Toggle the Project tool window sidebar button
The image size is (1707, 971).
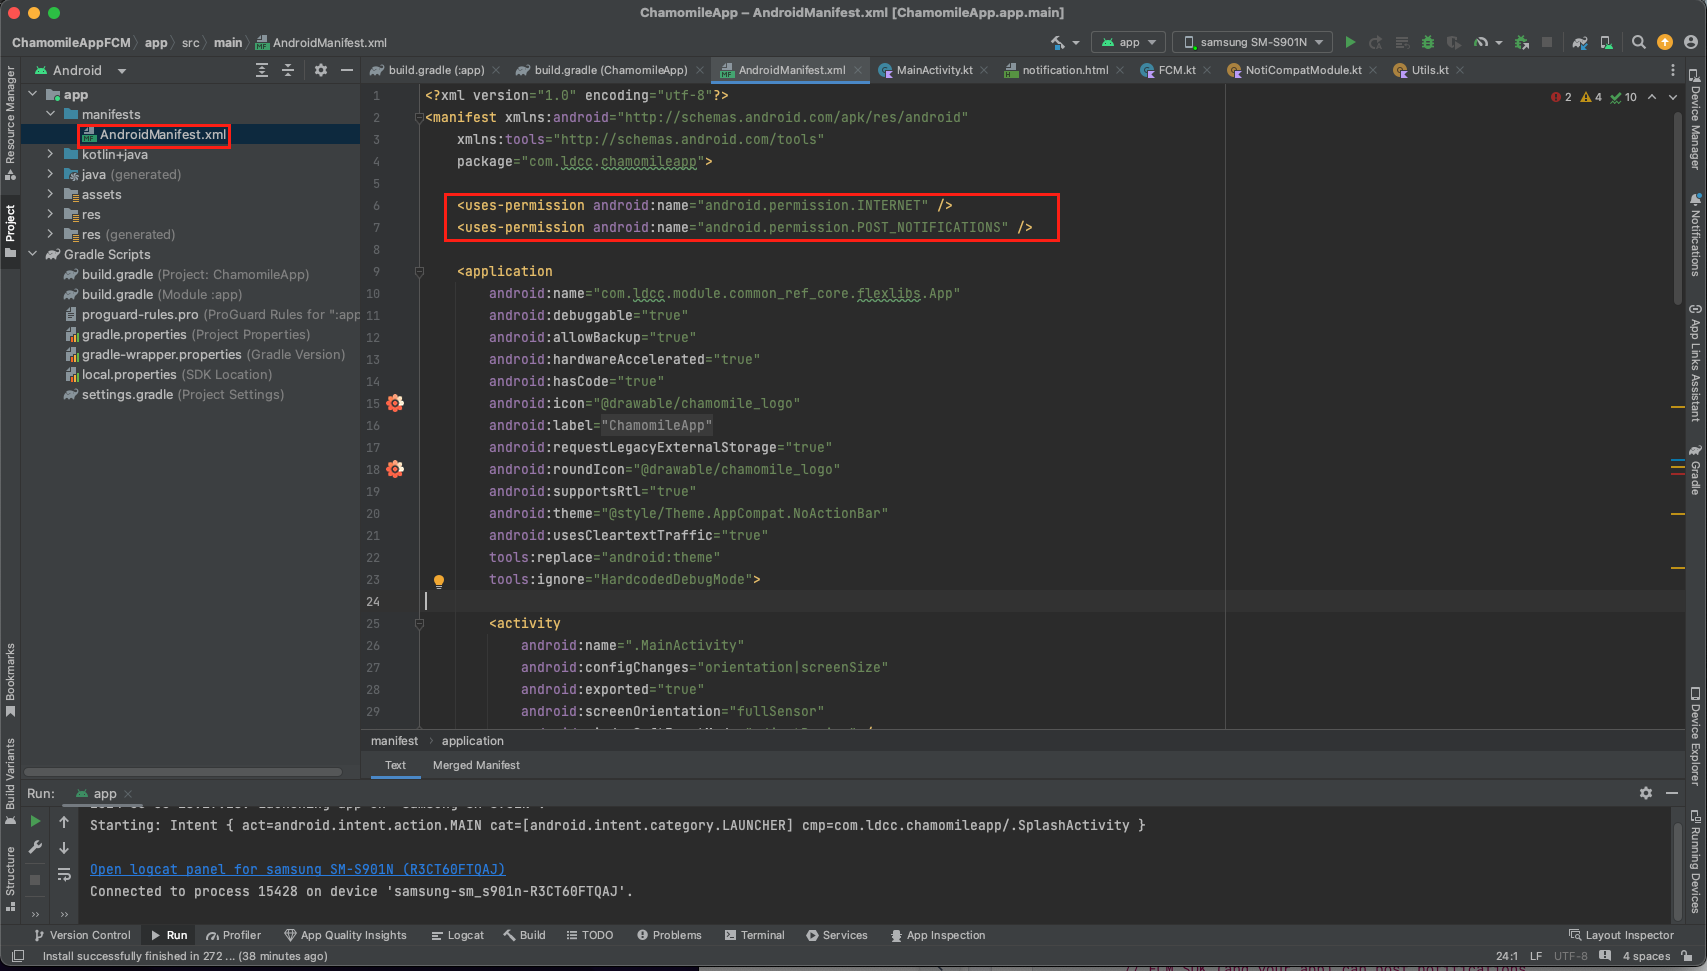tap(10, 230)
